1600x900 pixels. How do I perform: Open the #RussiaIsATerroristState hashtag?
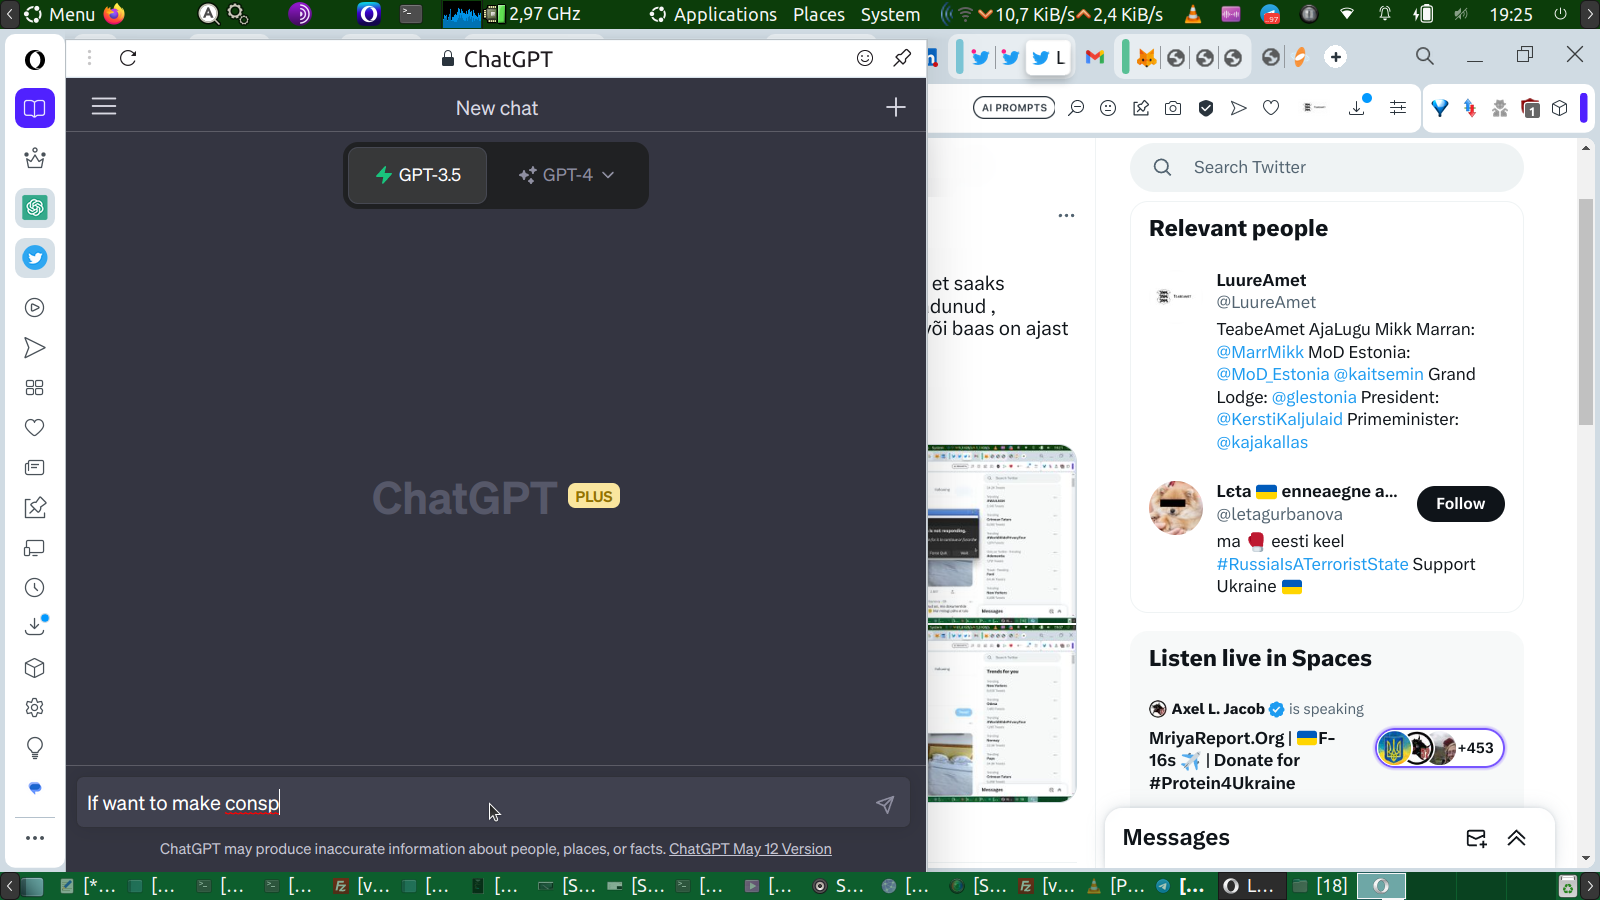1312,564
